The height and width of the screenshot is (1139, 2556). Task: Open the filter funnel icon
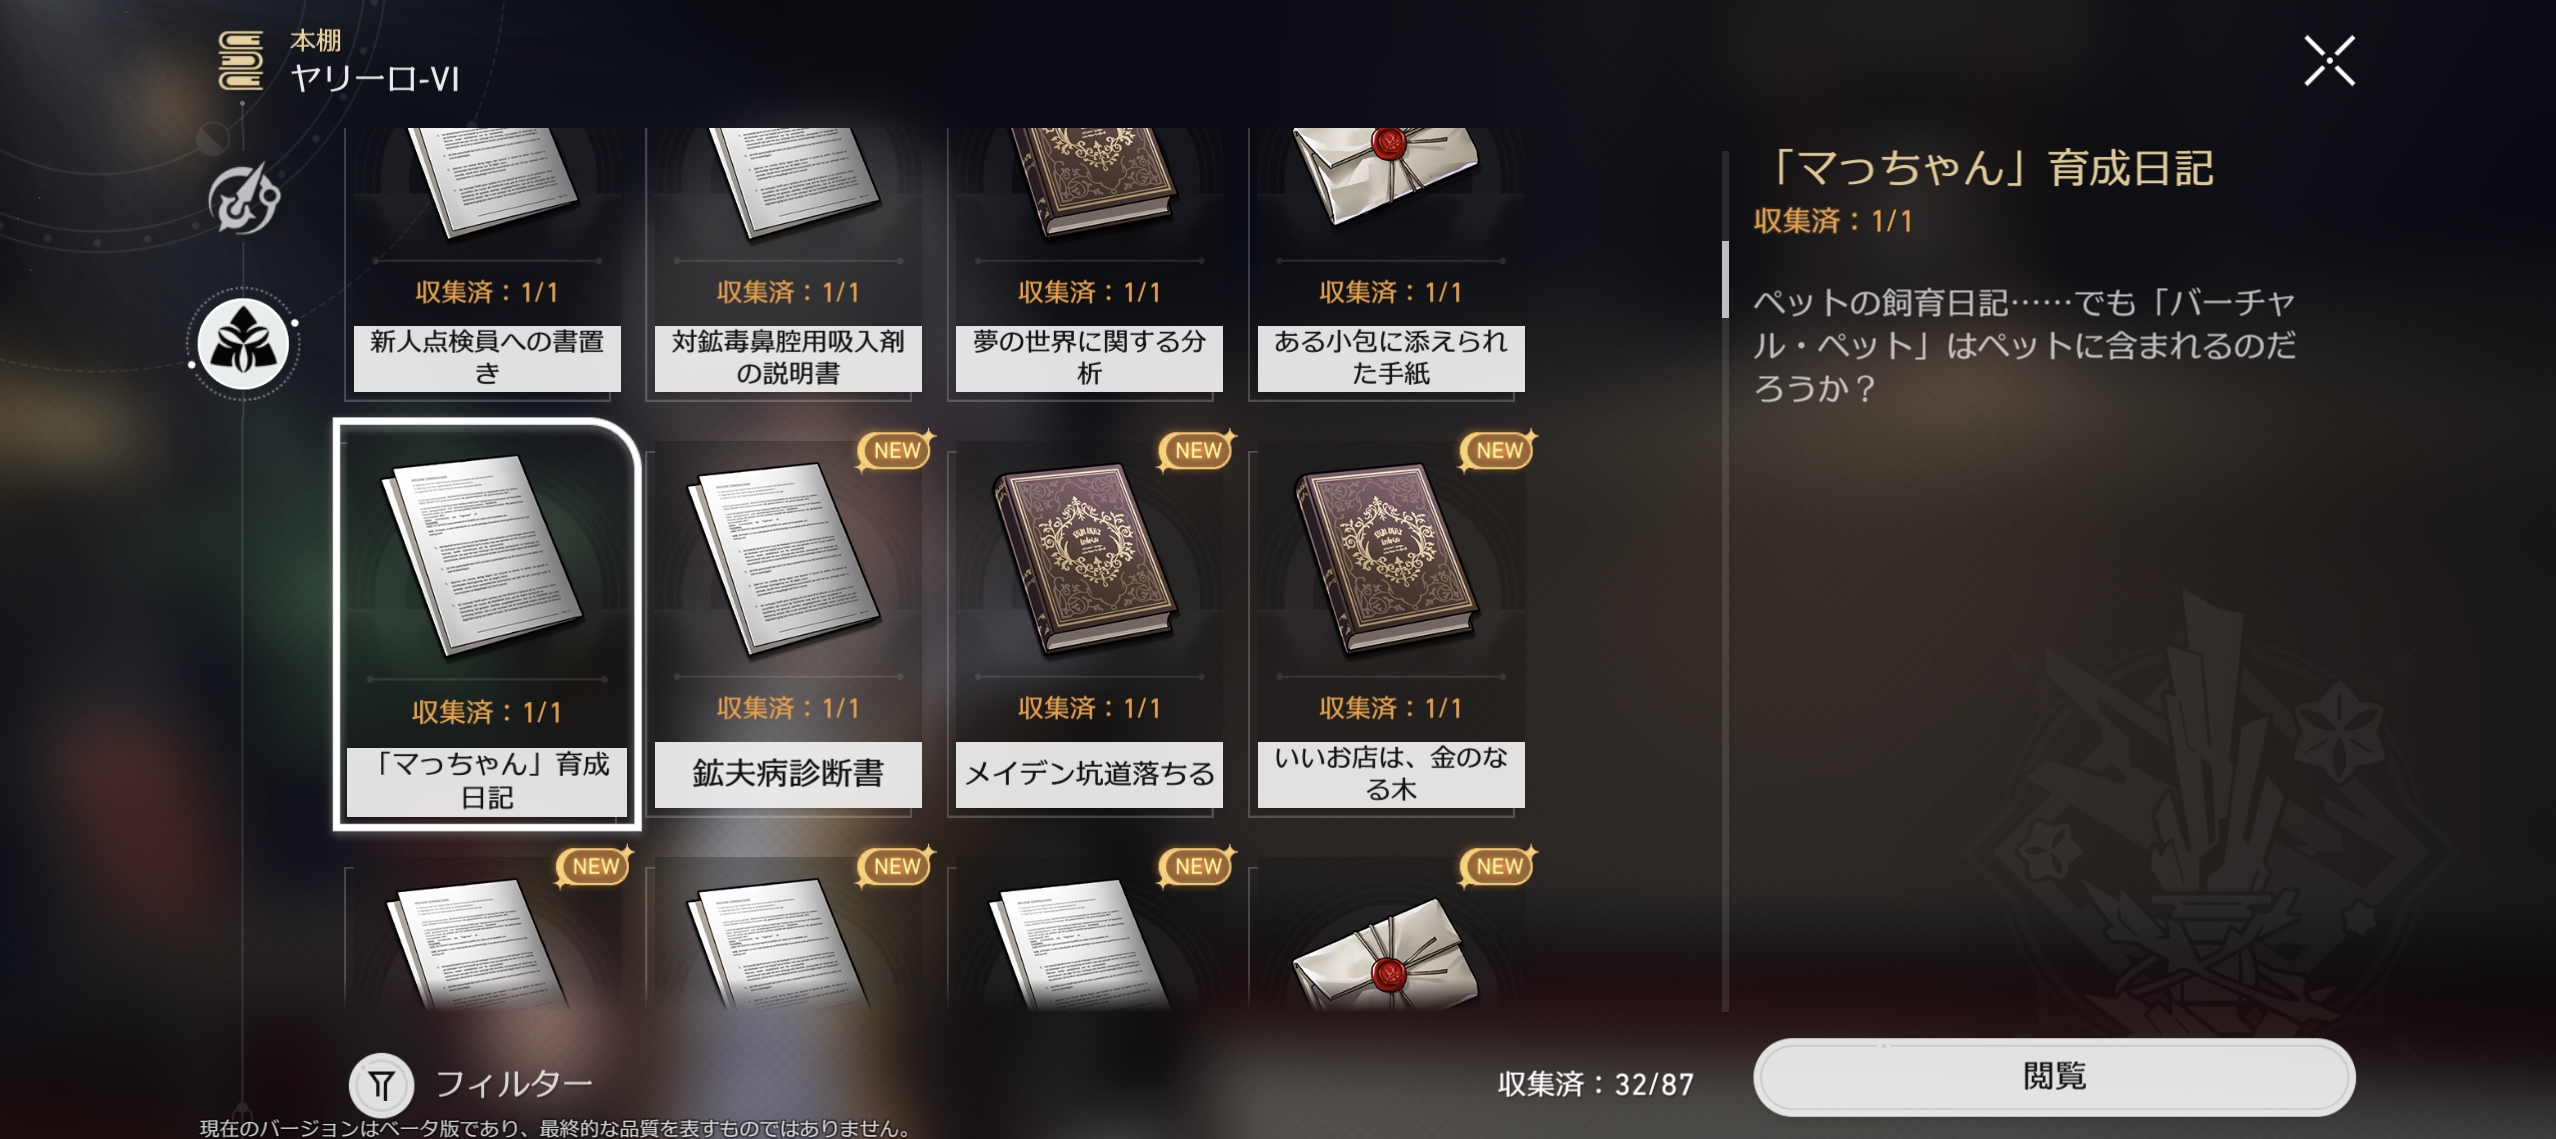click(x=381, y=1085)
